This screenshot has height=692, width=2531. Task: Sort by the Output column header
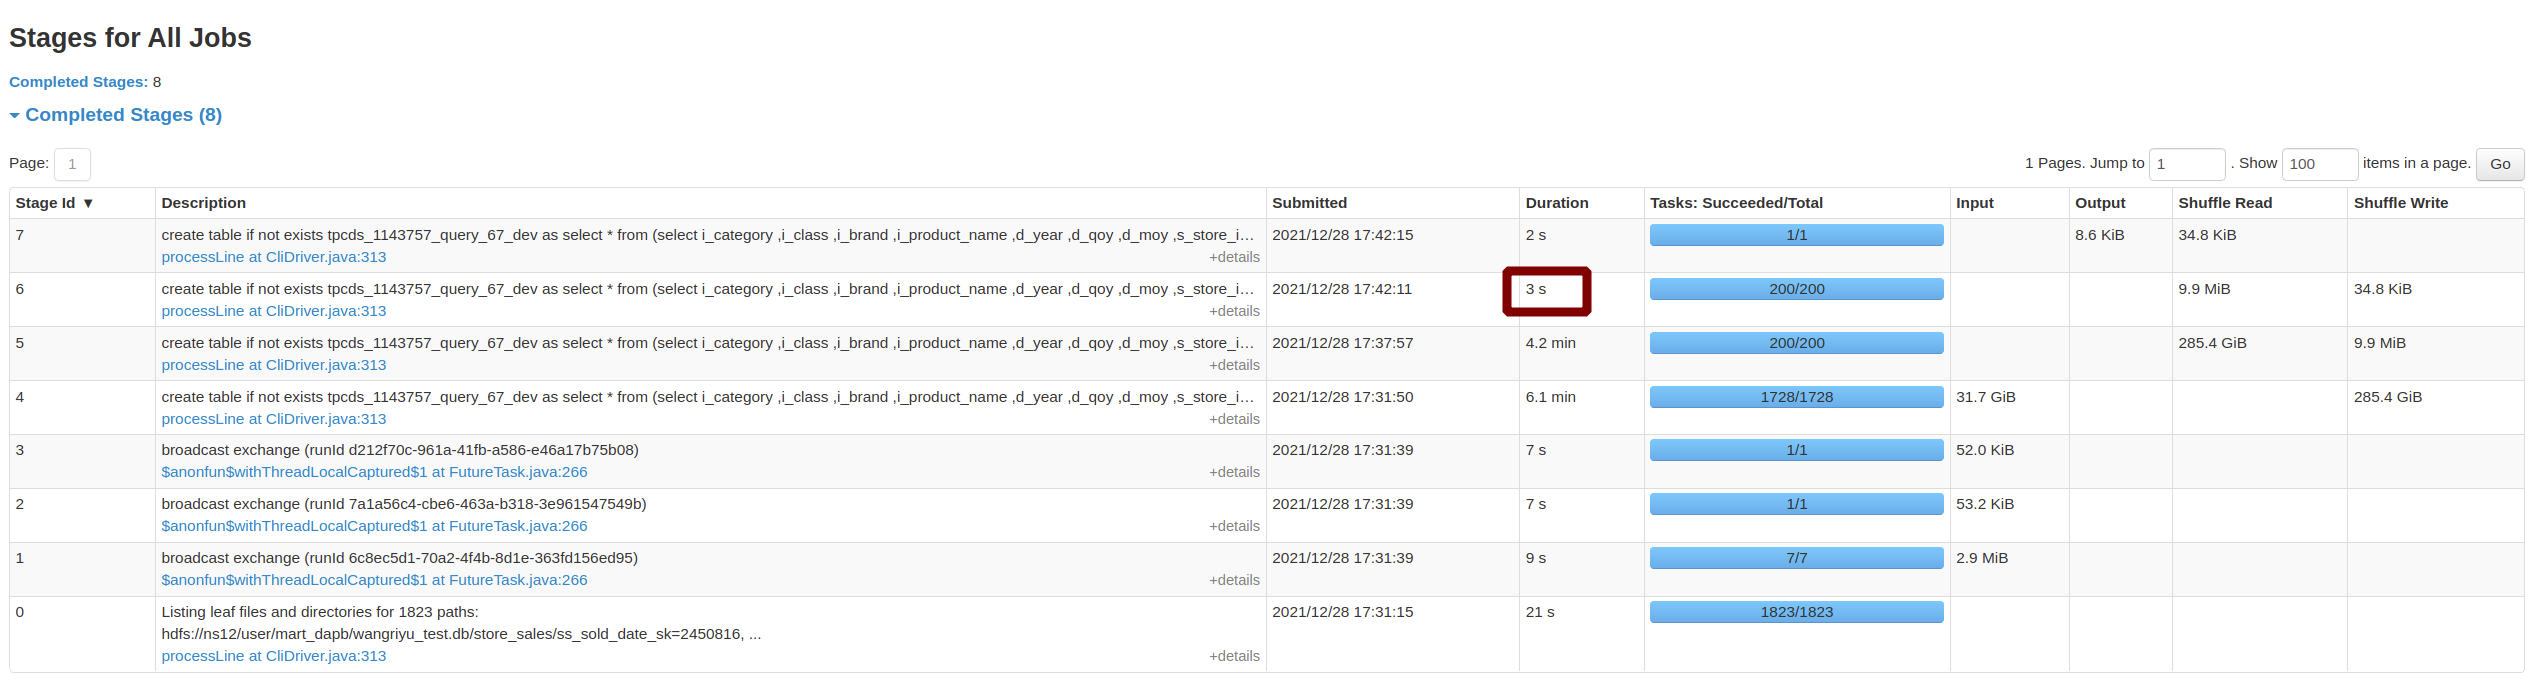point(2100,203)
